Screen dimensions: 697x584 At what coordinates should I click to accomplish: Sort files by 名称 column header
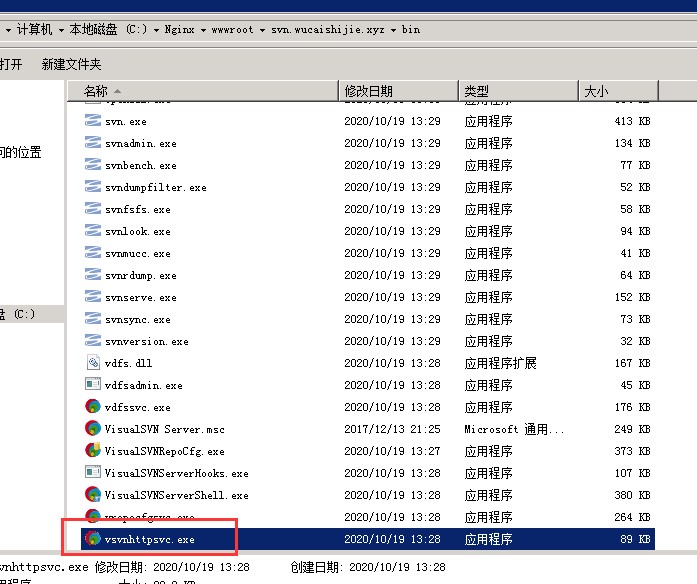(95, 91)
